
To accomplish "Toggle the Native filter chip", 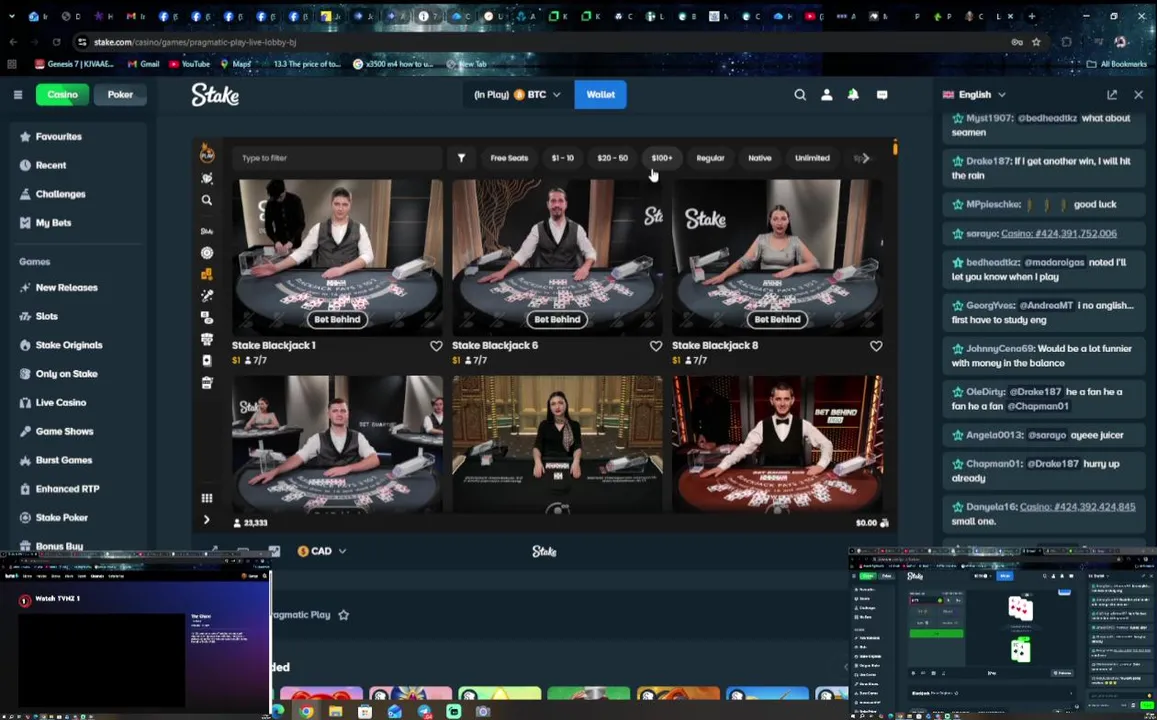I will pos(759,158).
